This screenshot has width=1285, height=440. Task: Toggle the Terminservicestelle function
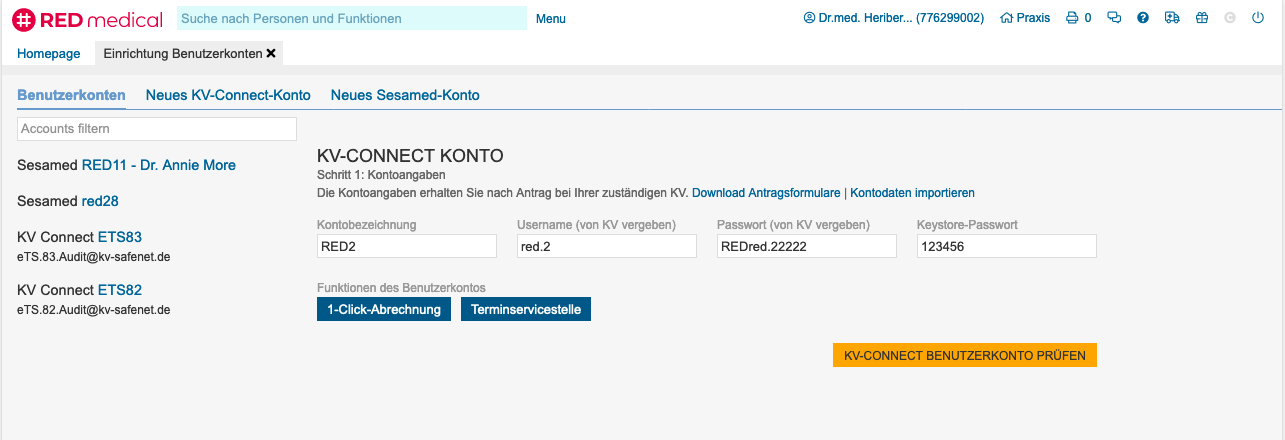click(526, 310)
